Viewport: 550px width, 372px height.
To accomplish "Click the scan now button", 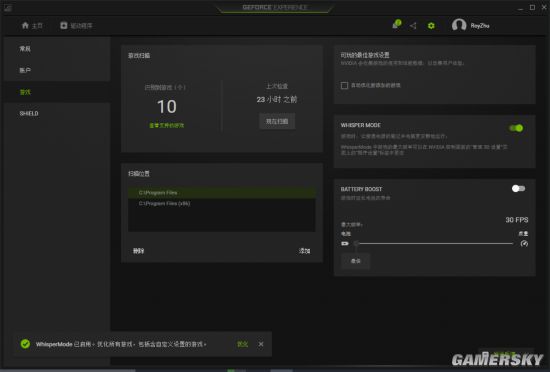I will point(277,121).
